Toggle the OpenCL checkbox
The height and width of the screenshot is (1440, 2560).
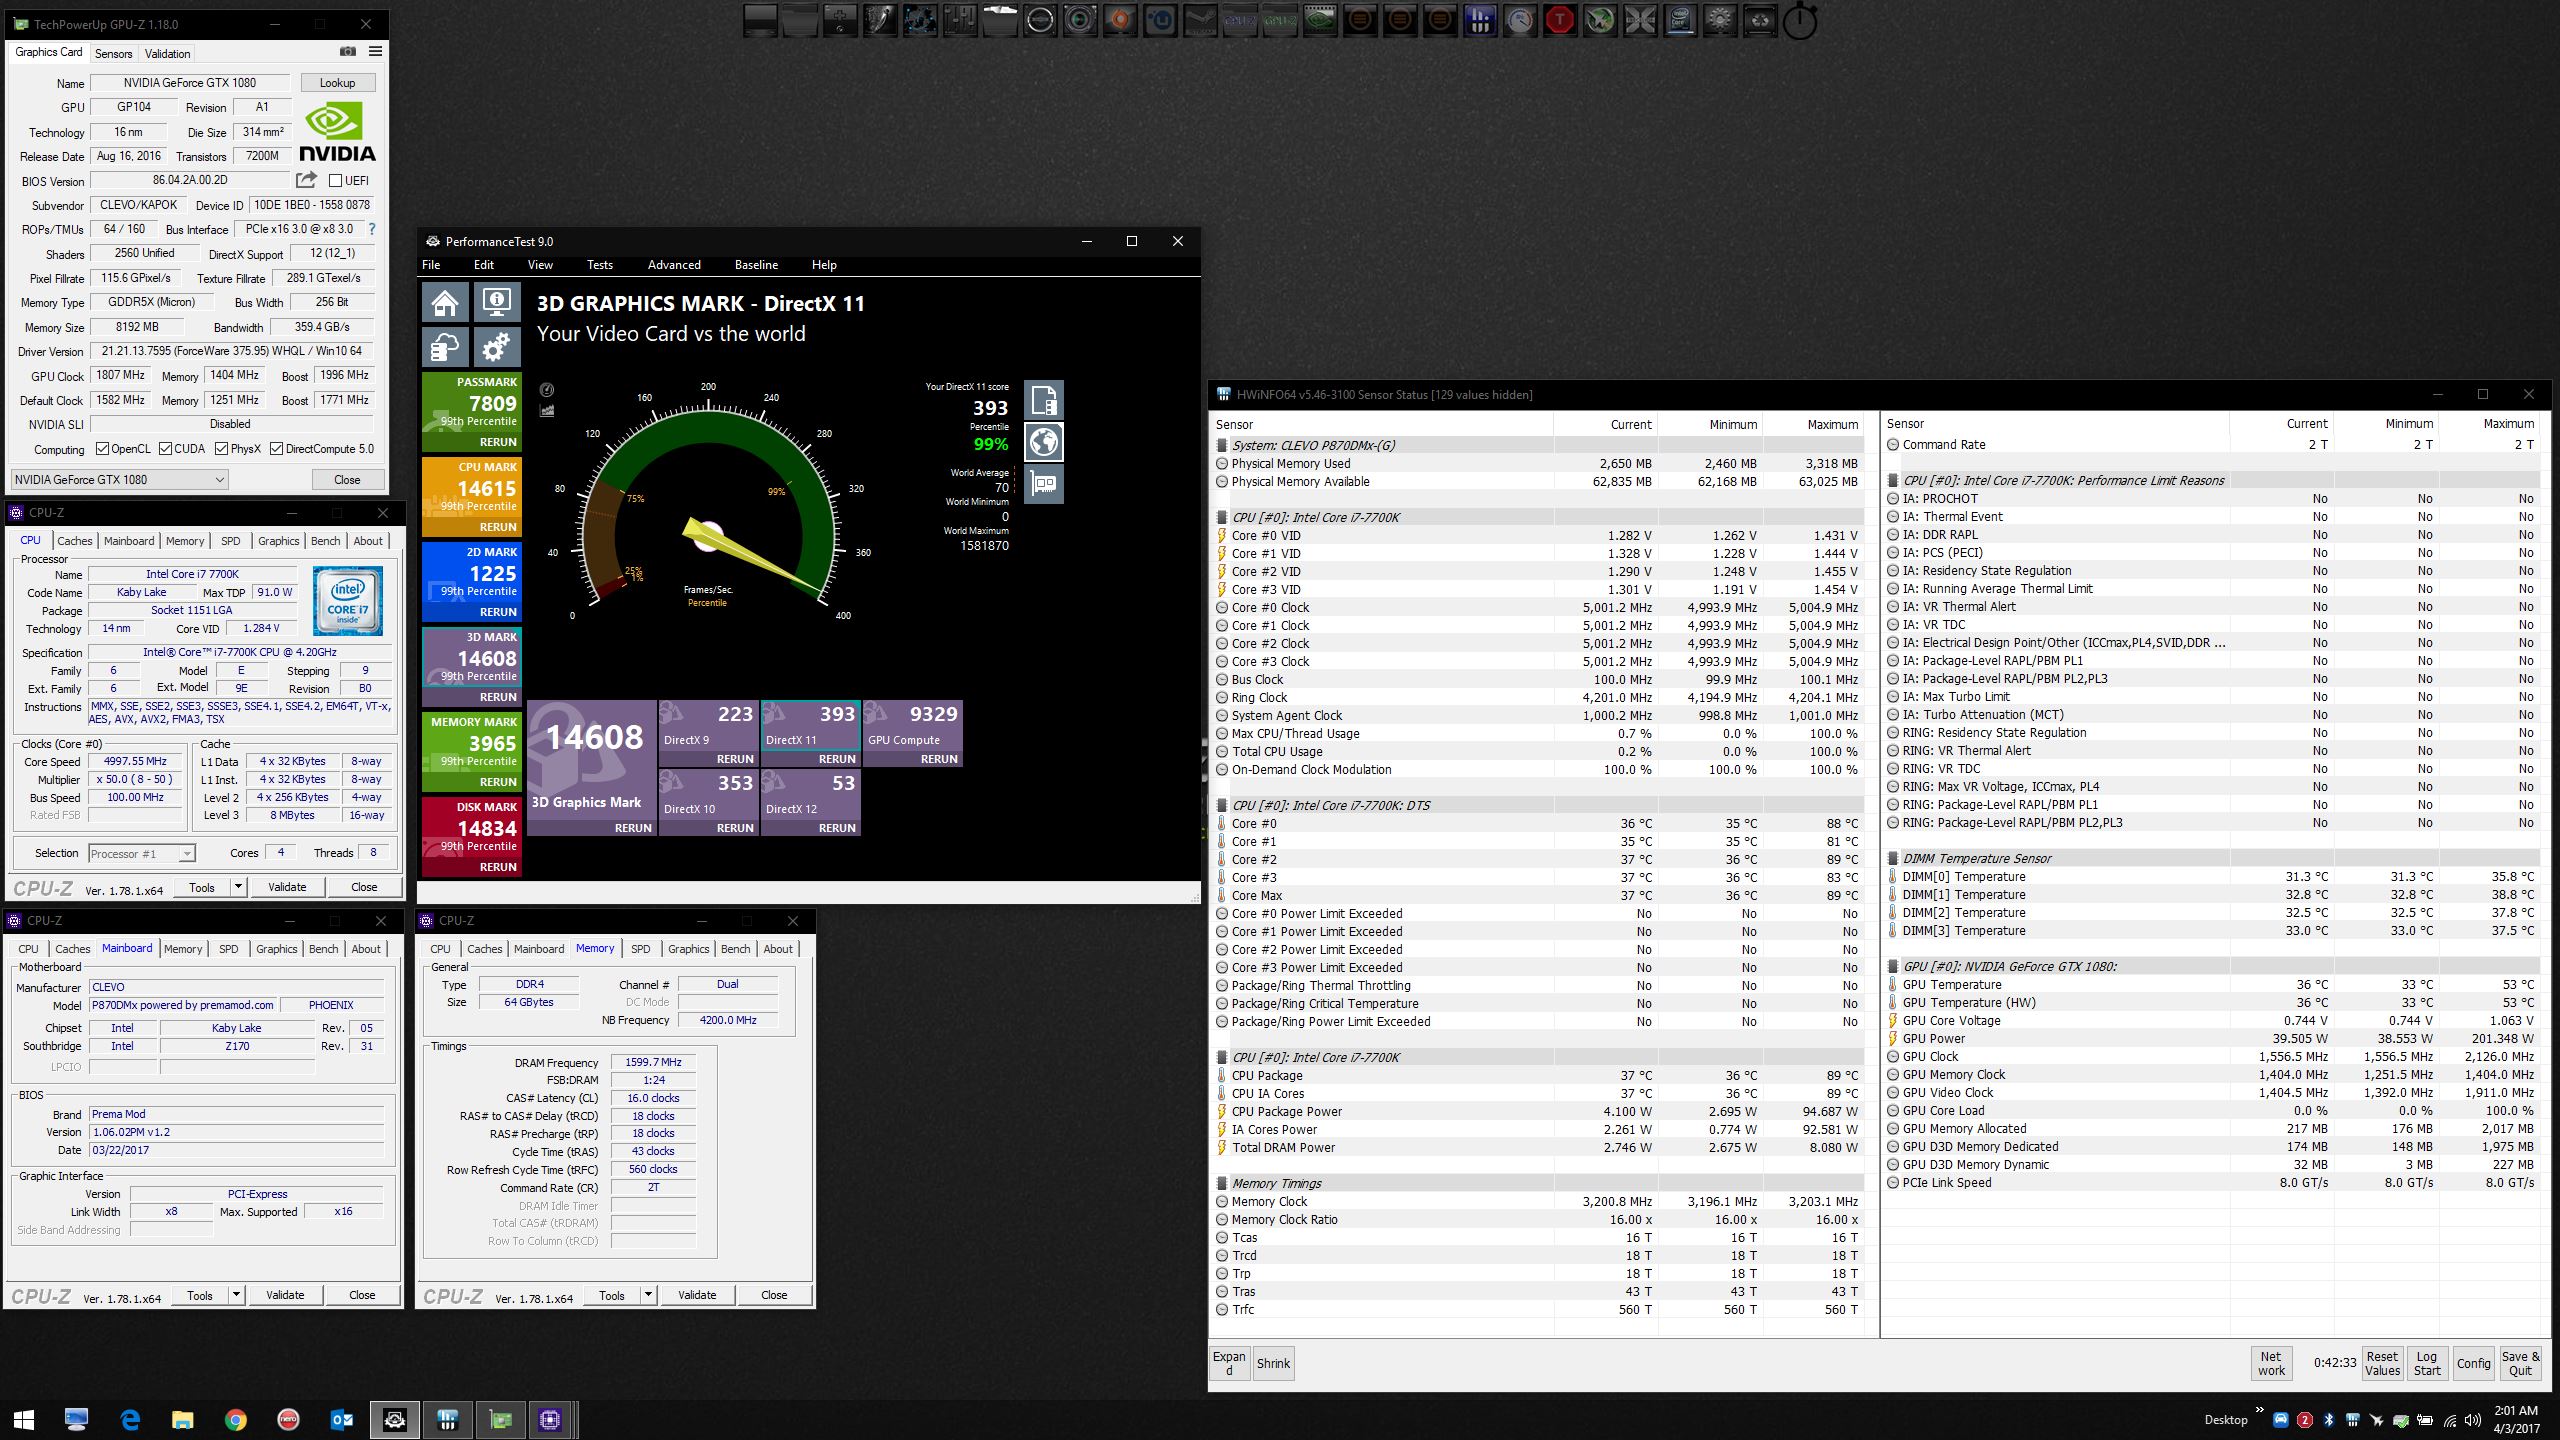pos(102,449)
